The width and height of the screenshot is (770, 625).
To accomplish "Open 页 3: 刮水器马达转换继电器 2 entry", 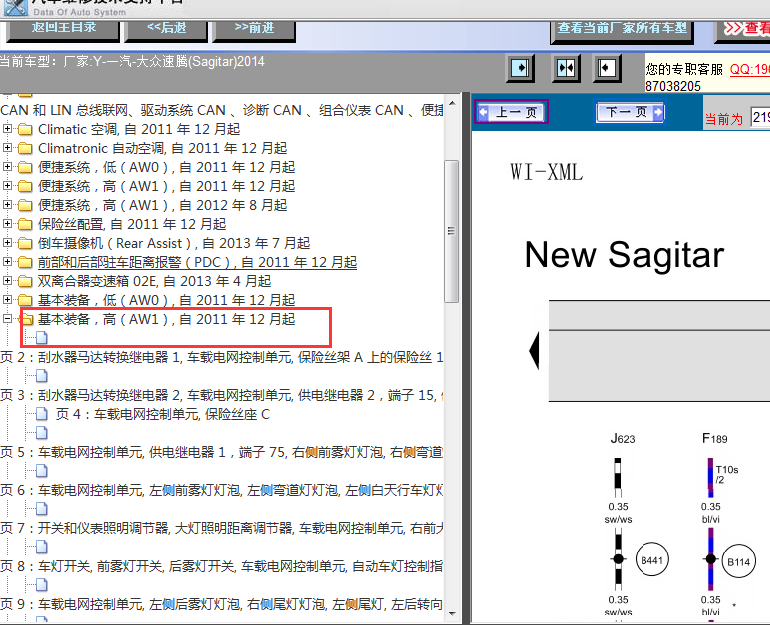I will [221, 395].
